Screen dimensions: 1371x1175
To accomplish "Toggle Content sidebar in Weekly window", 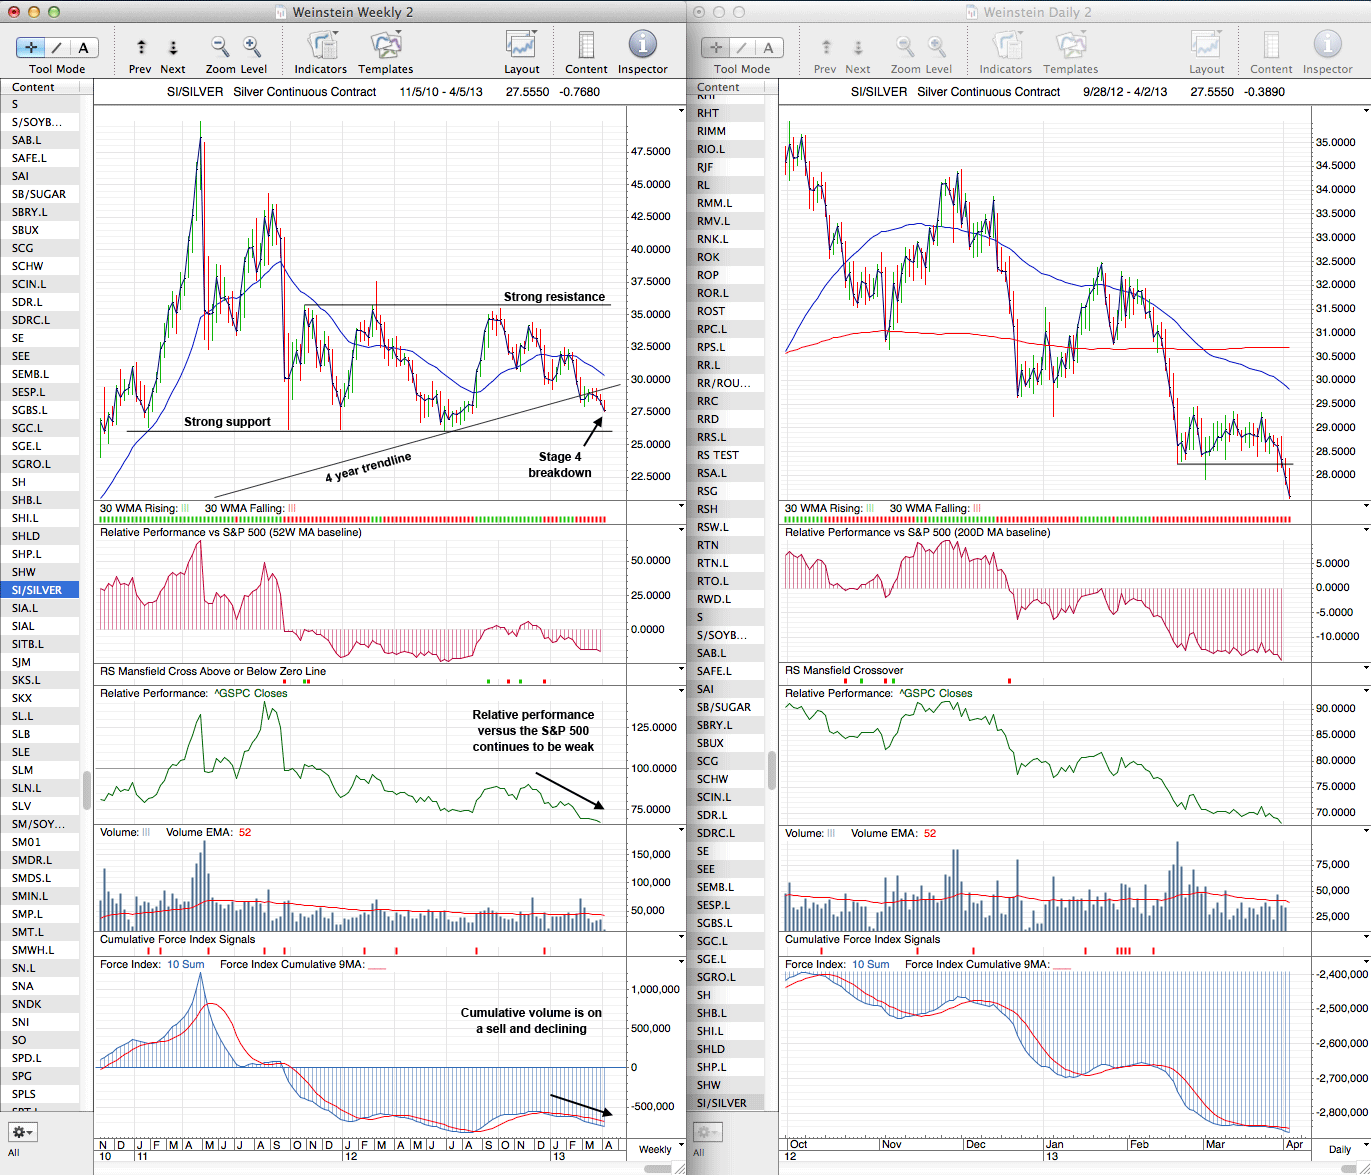I will tap(586, 47).
